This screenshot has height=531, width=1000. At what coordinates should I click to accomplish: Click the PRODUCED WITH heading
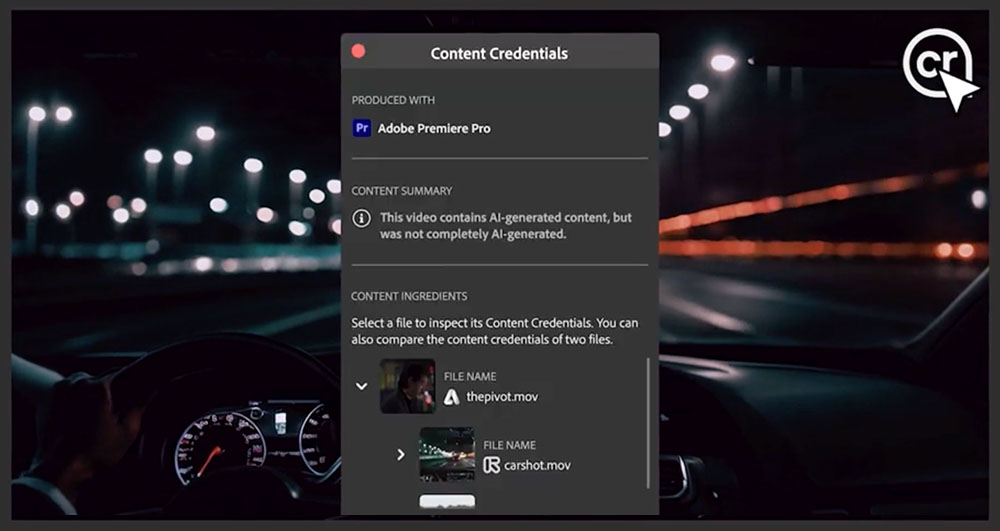pos(393,100)
